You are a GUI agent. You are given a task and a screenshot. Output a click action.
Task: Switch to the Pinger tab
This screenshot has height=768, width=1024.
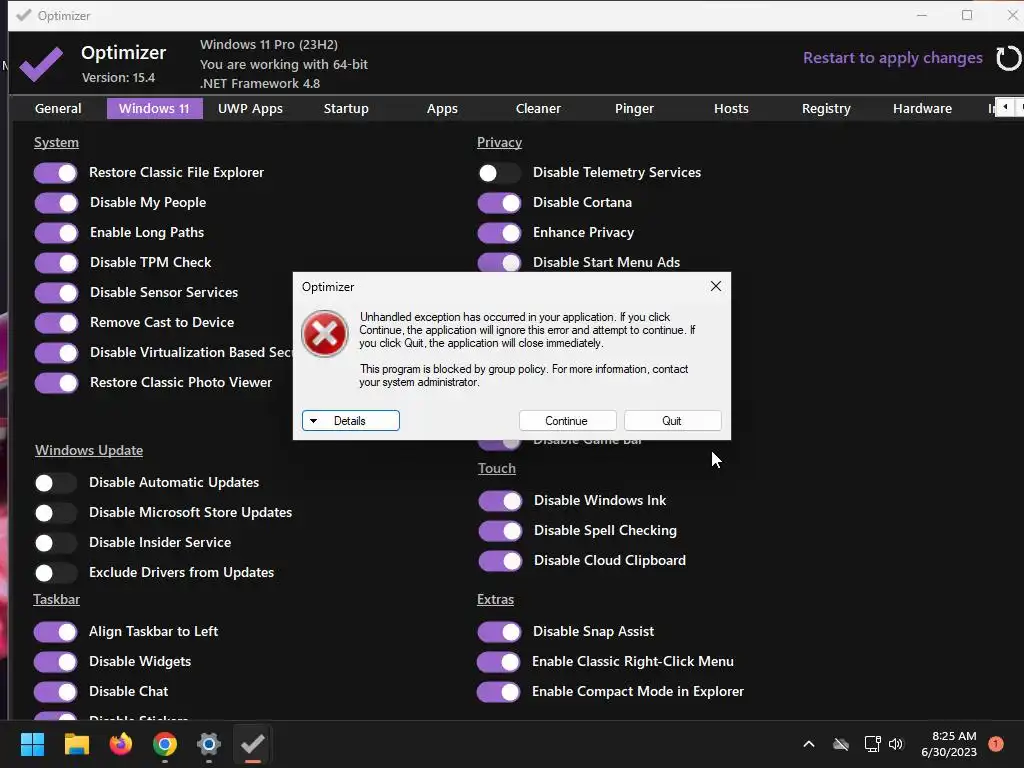pos(634,108)
